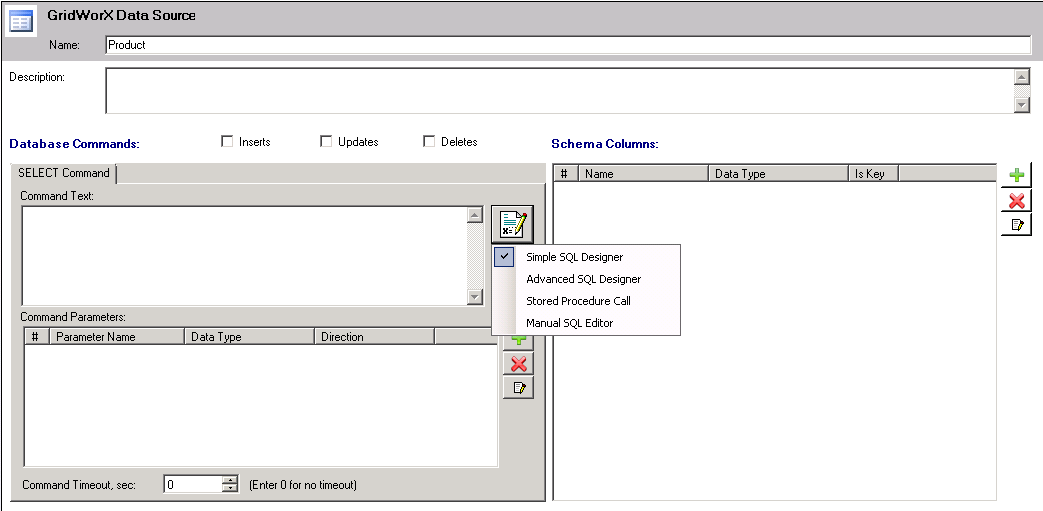Click Data Type header in Command Parameters
This screenshot has height=511, width=1043.
(249, 337)
